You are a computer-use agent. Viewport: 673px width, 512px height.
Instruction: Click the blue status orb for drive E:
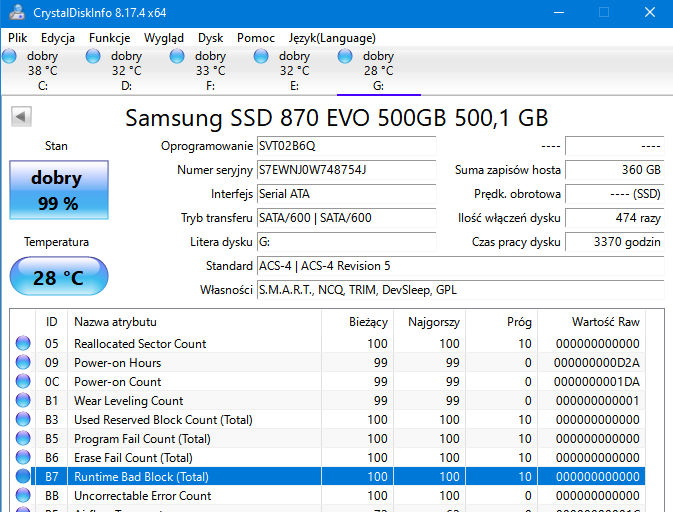tap(261, 56)
